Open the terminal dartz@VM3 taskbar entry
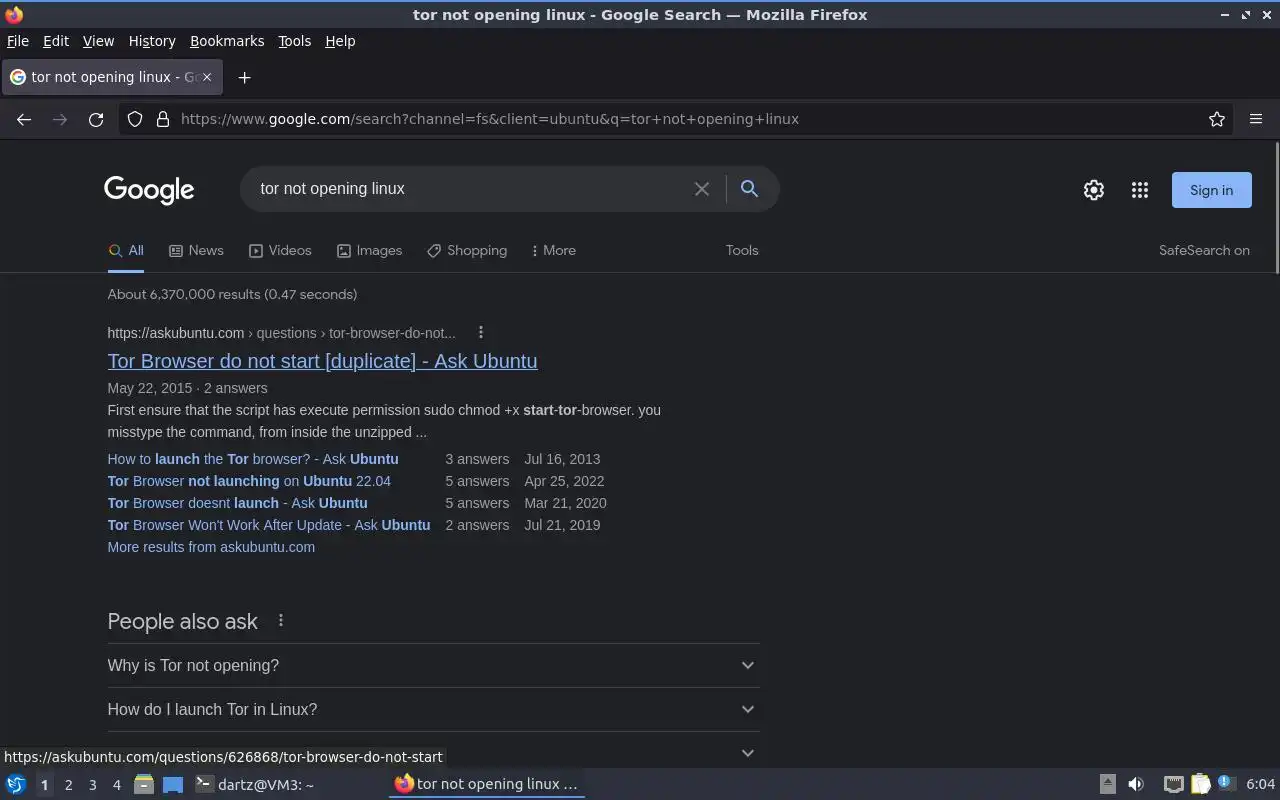The width and height of the screenshot is (1280, 800). coord(255,784)
